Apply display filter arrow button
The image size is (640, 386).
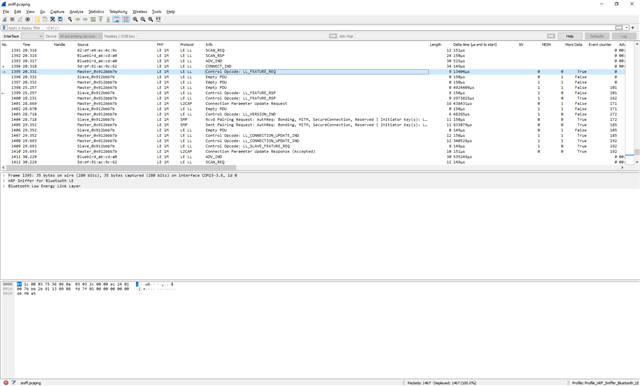619,28
